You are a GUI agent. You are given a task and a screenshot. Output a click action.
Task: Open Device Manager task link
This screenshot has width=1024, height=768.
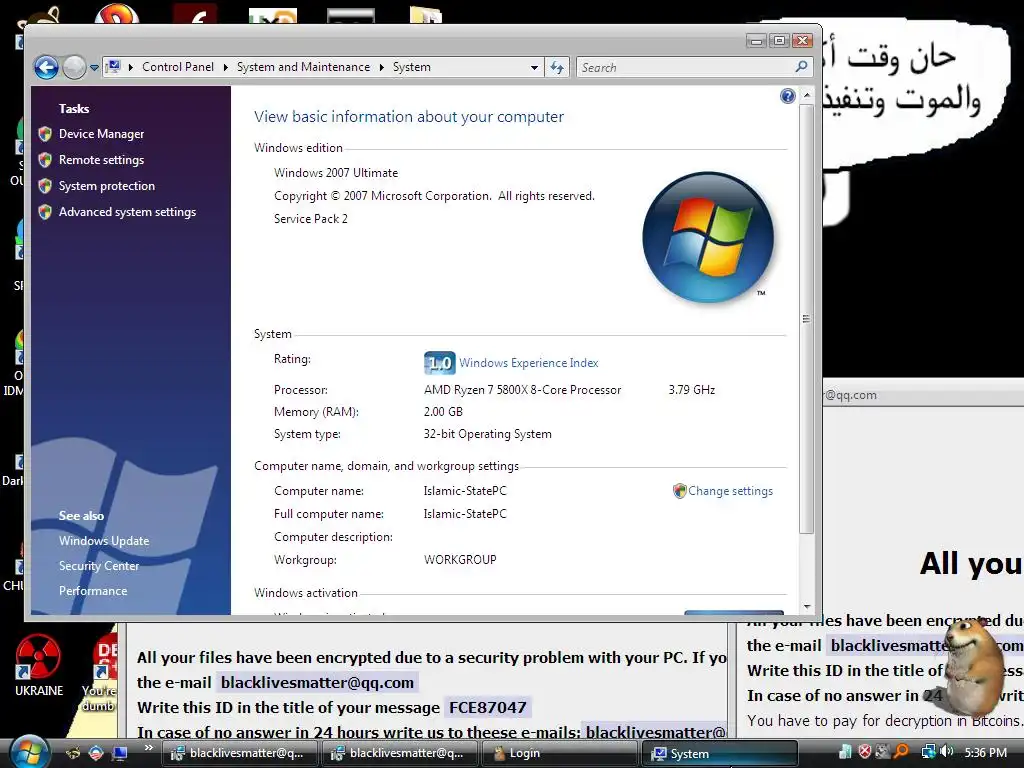(x=101, y=134)
